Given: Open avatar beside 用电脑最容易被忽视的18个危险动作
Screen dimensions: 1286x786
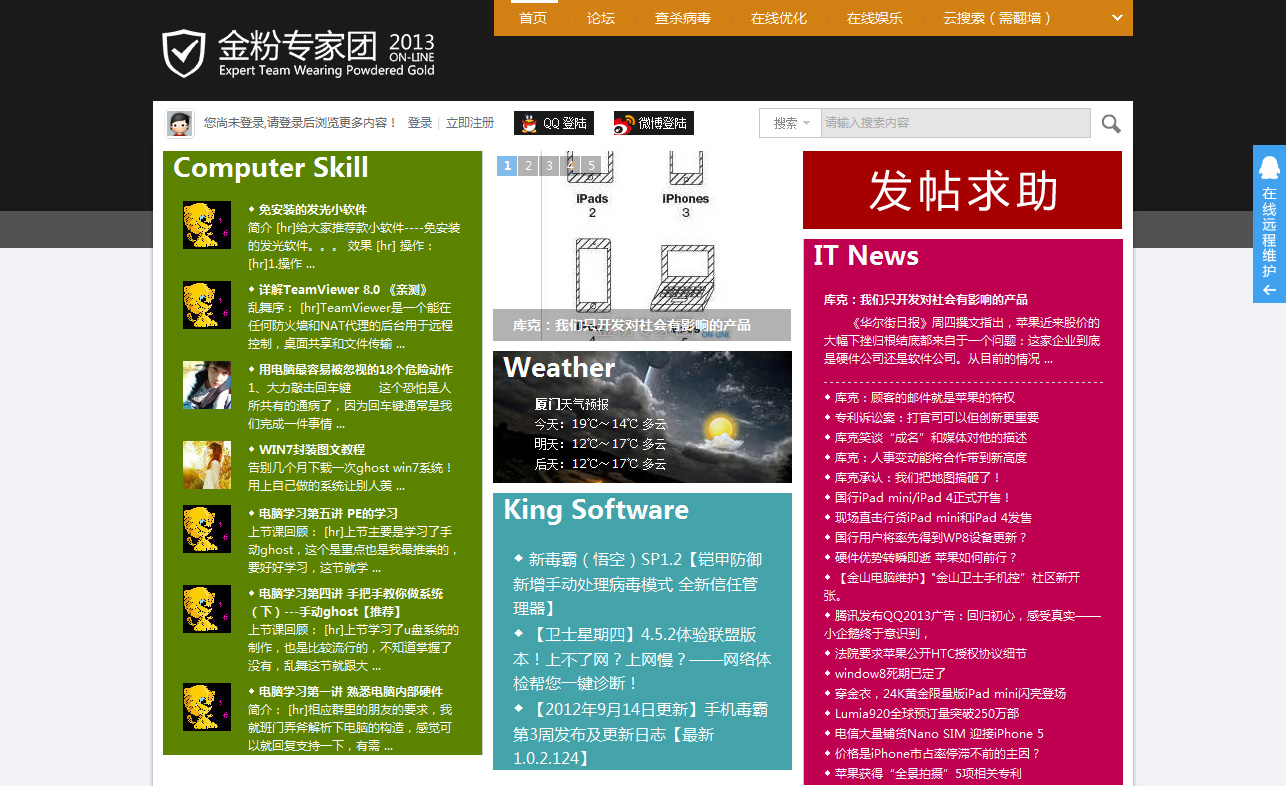Looking at the screenshot, I should [x=207, y=385].
